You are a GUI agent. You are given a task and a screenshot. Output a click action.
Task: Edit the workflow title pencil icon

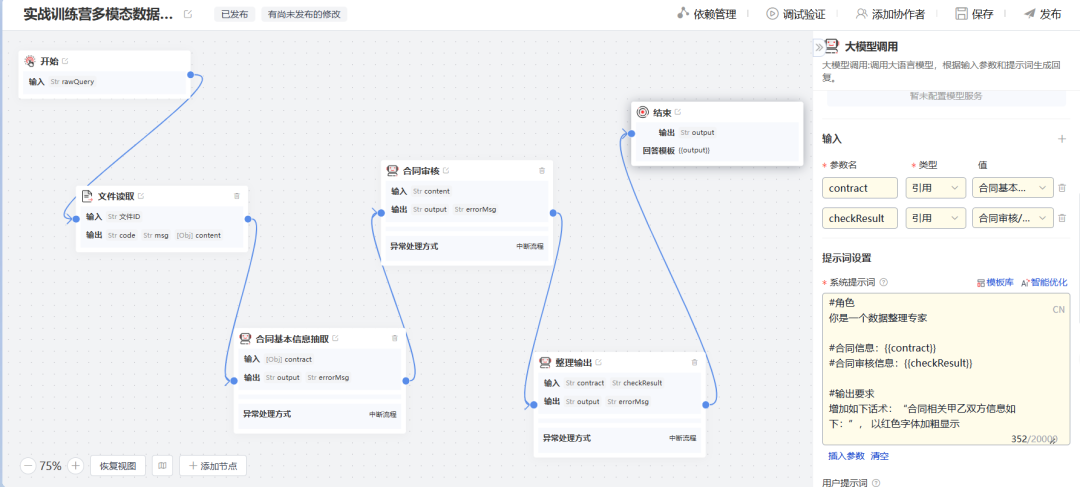point(188,14)
